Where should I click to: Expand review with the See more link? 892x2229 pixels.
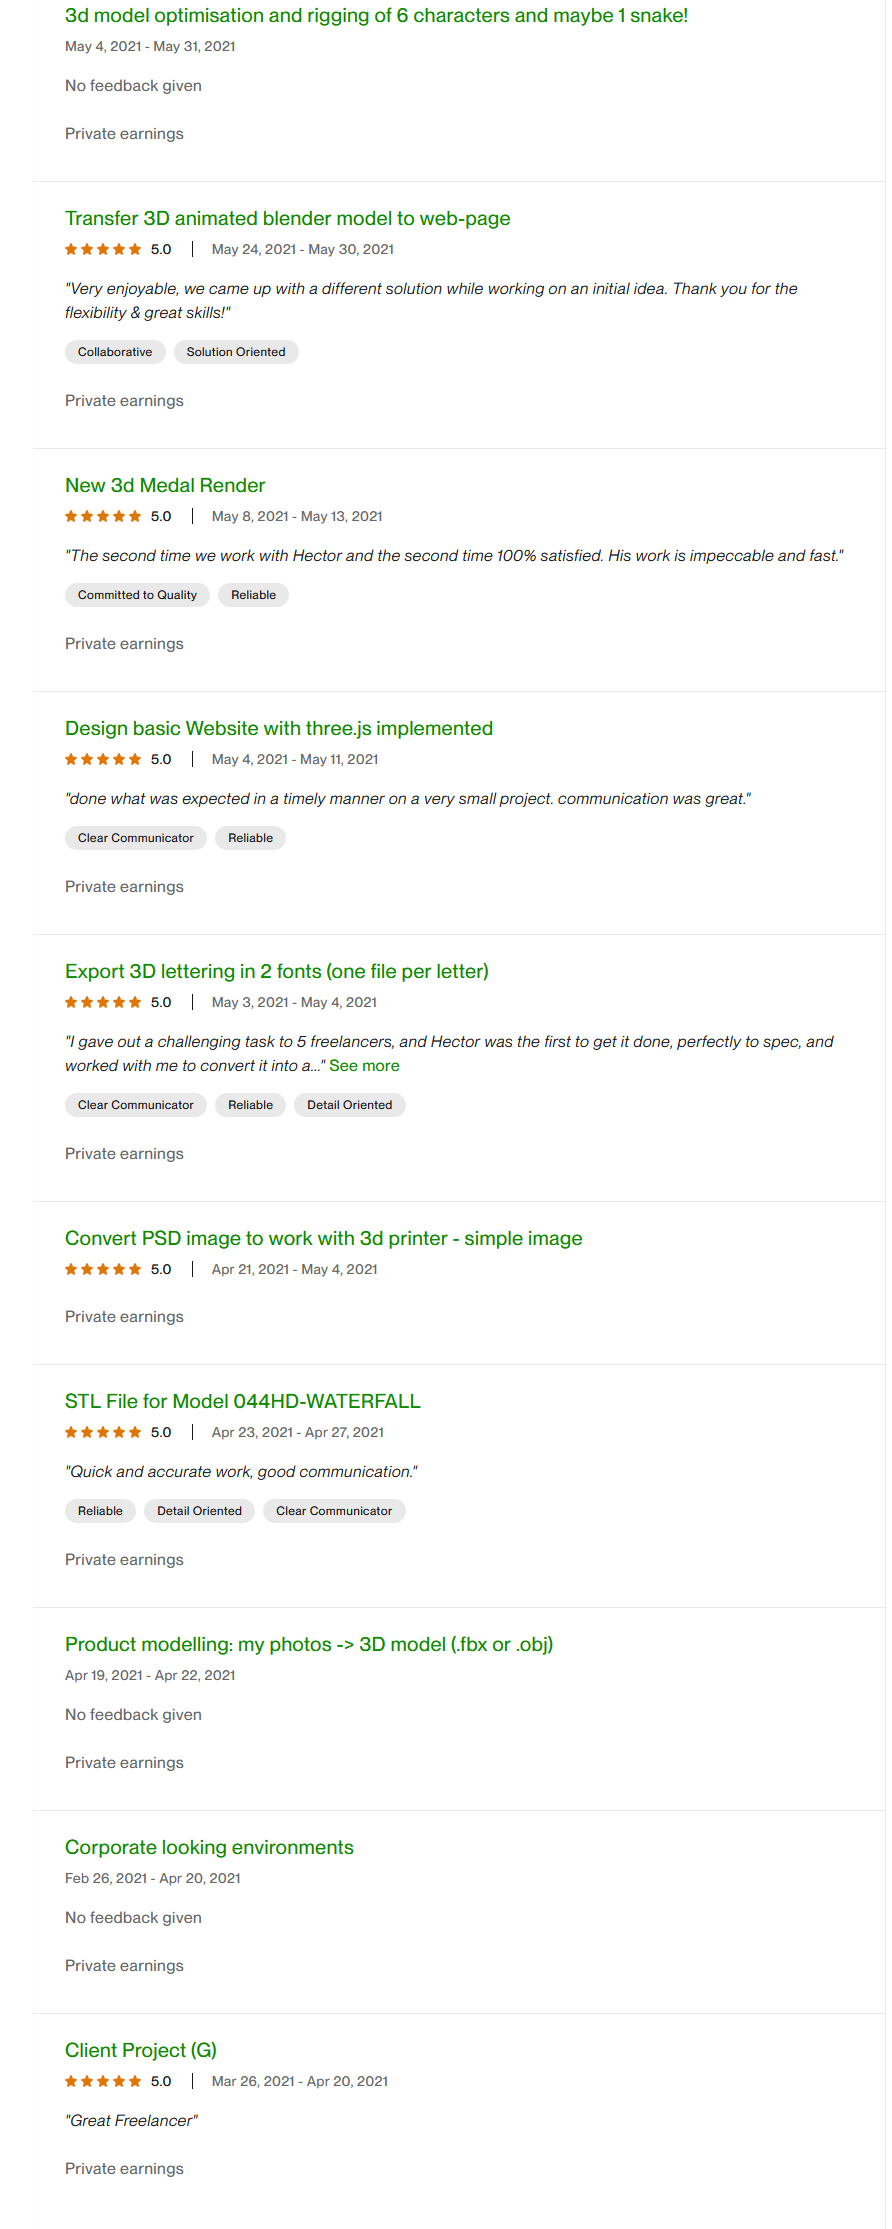(x=364, y=1066)
